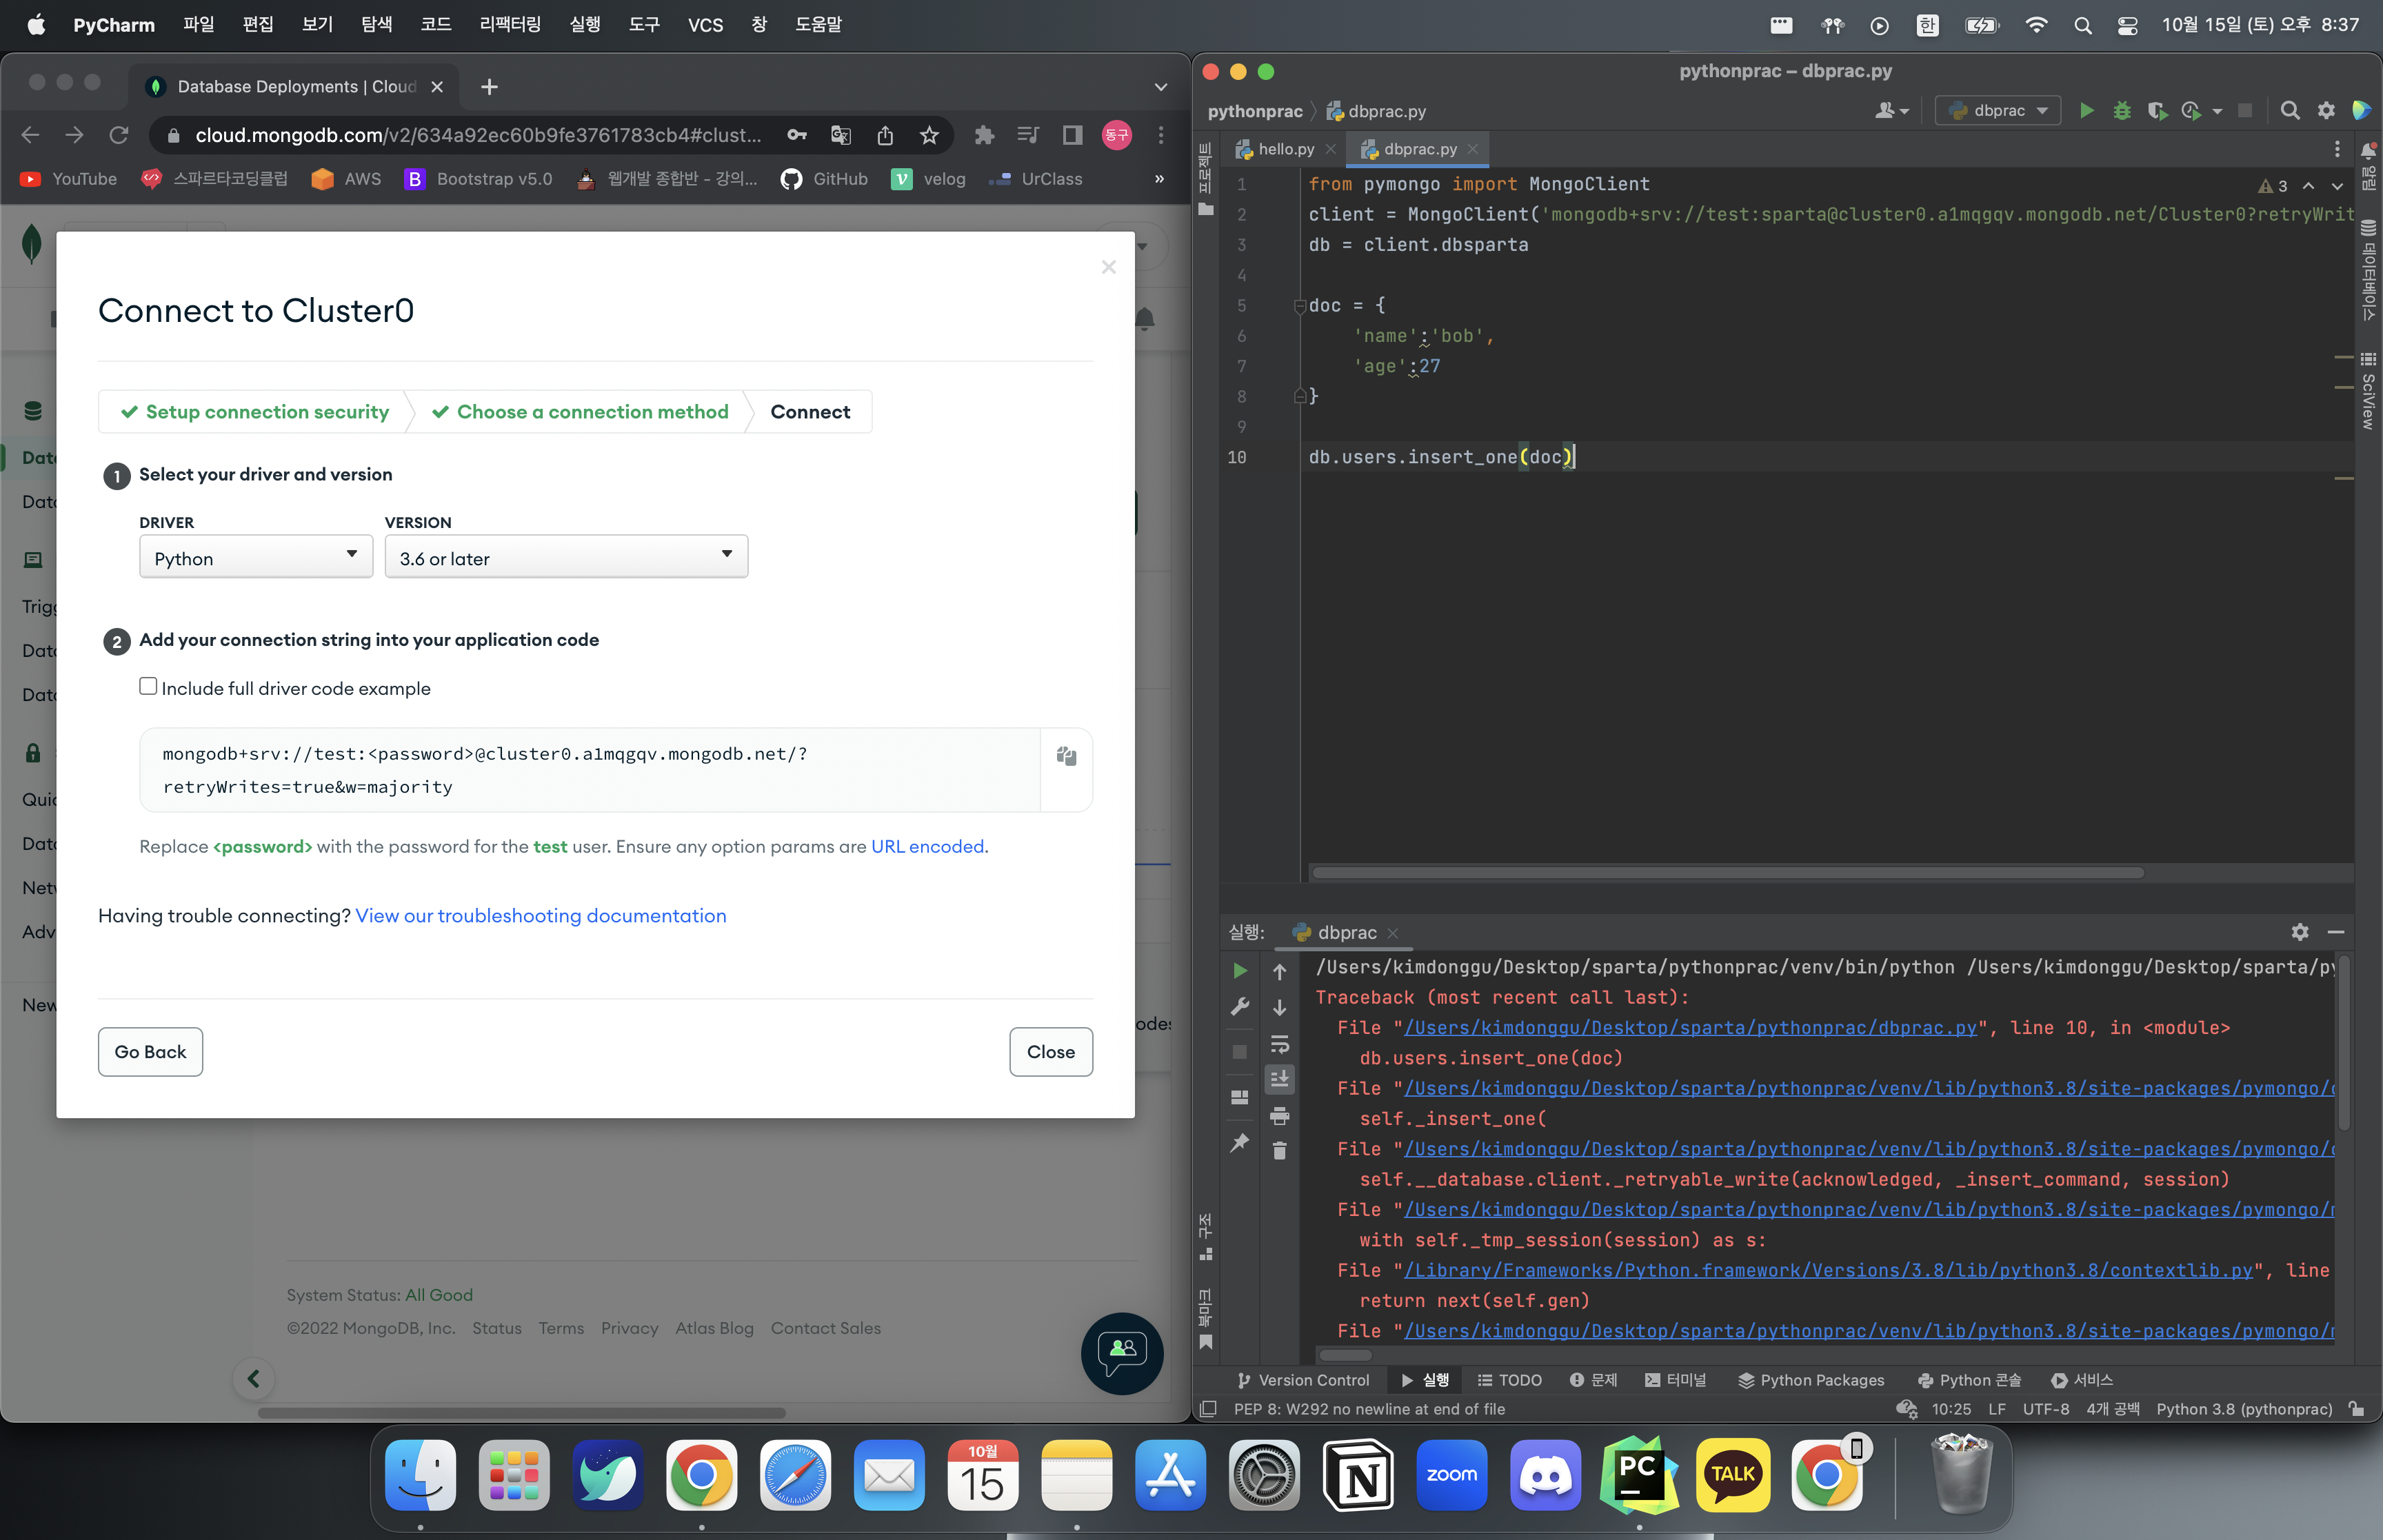Toggle read-only lock in PyCharm status bar
The height and width of the screenshot is (1540, 2383).
tap(2357, 1409)
